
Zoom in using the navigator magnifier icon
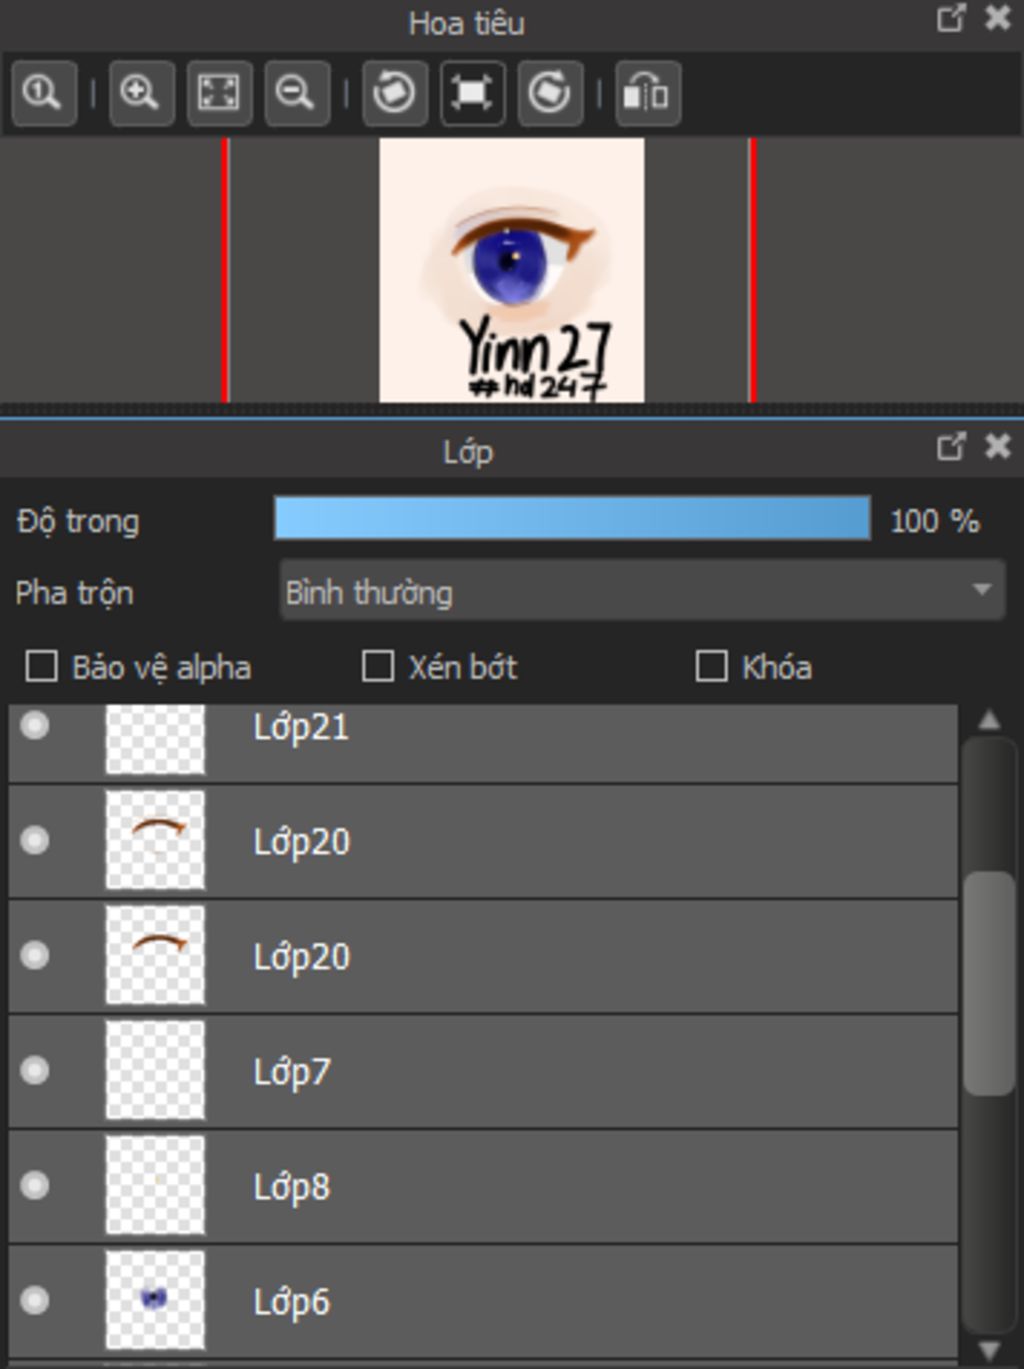141,94
